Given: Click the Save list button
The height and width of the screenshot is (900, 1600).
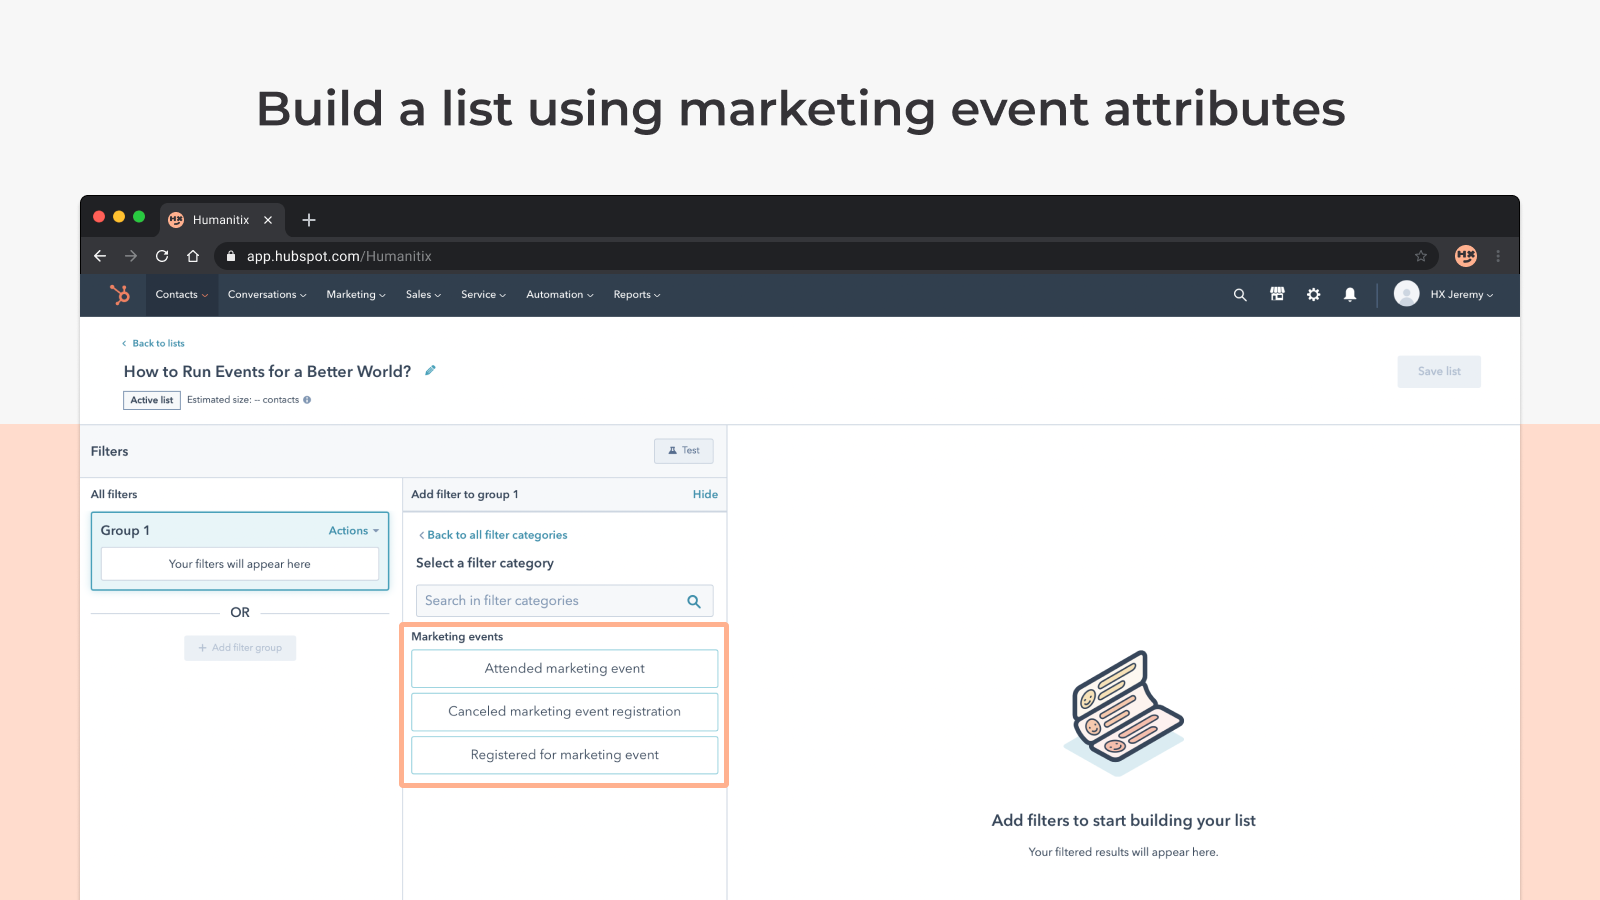Looking at the screenshot, I should (1438, 371).
